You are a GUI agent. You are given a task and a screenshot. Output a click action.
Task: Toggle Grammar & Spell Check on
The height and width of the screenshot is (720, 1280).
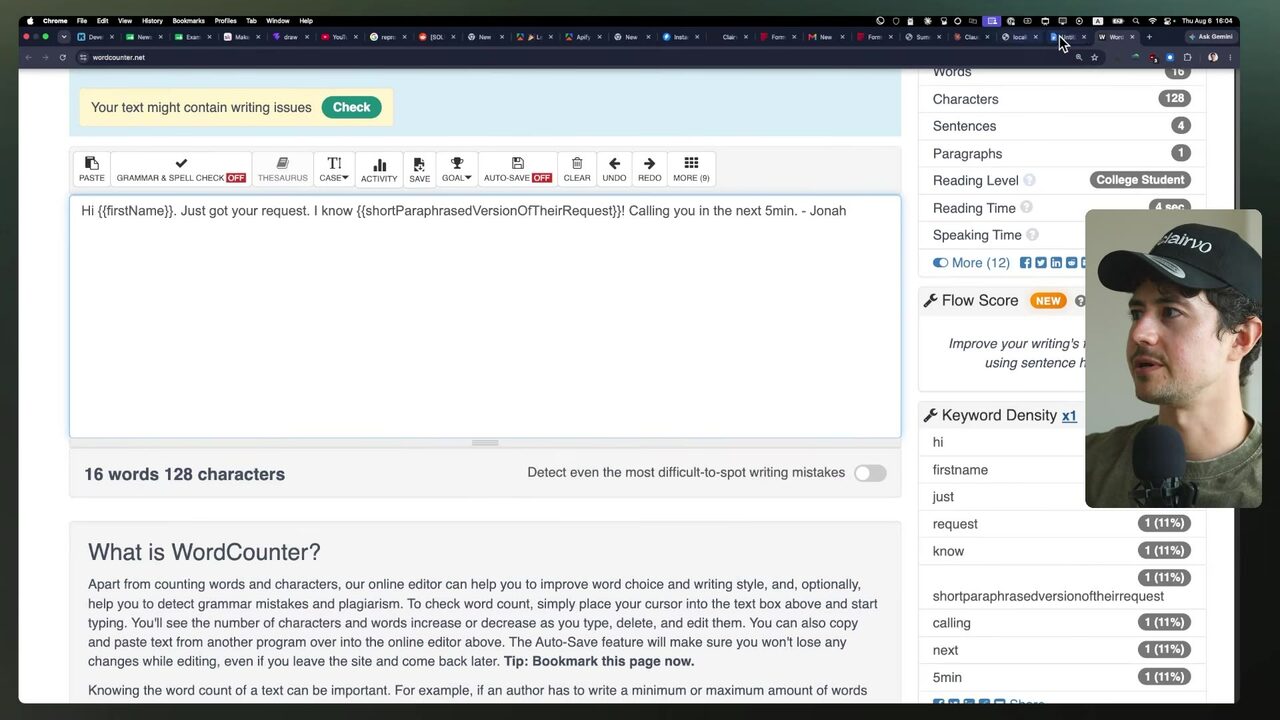[181, 169]
